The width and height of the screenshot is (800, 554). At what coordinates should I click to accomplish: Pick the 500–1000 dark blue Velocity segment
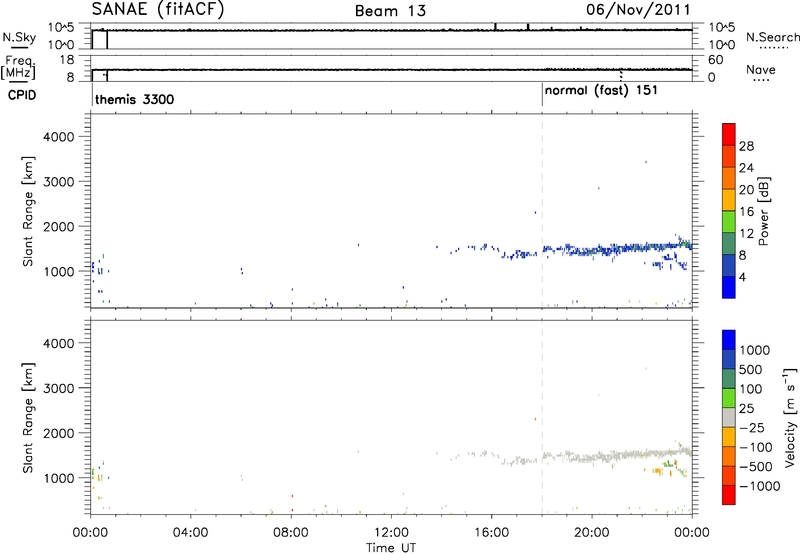click(x=729, y=359)
